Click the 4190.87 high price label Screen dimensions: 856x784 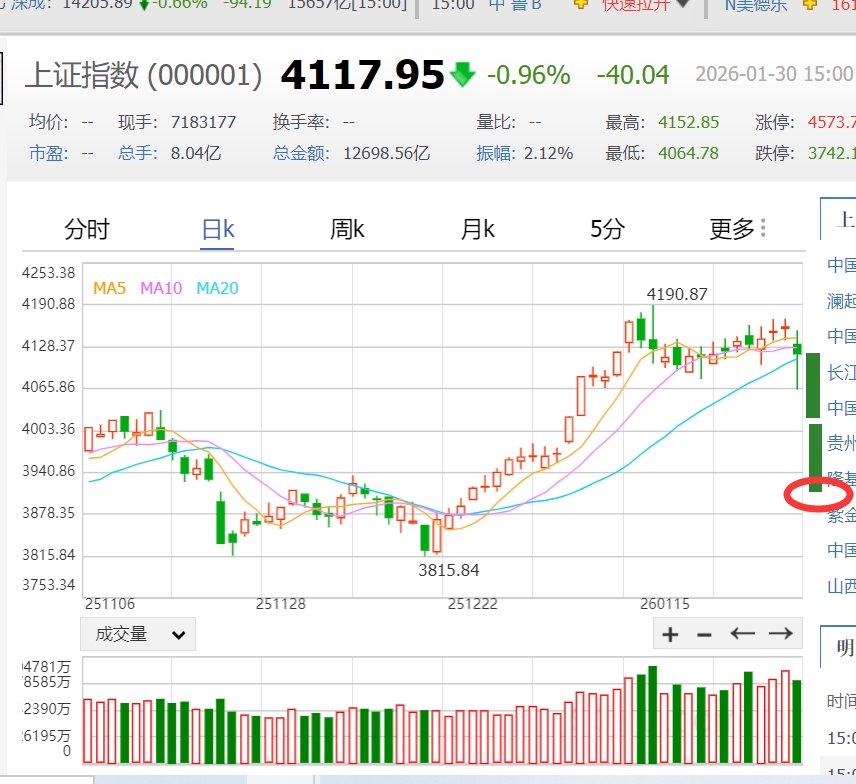(677, 294)
